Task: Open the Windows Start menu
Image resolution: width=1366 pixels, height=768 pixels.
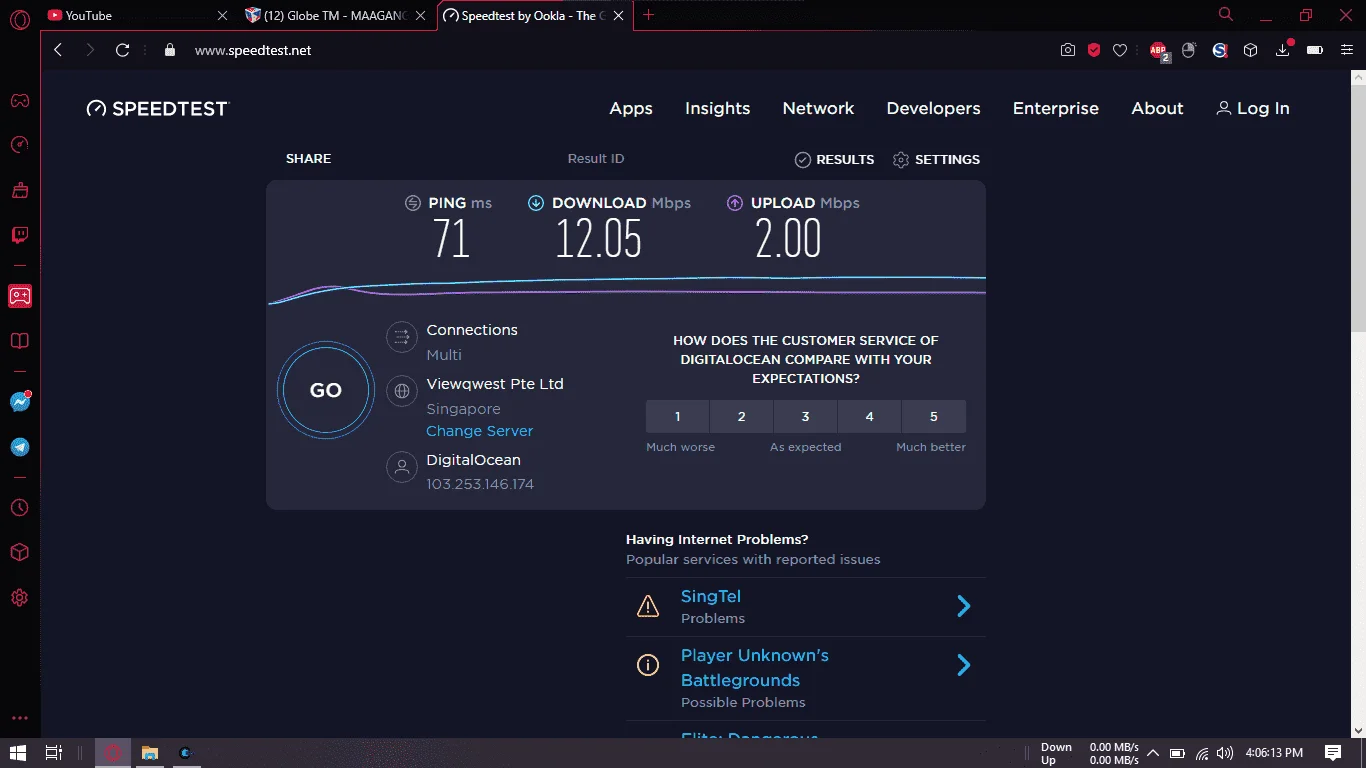Action: point(18,752)
